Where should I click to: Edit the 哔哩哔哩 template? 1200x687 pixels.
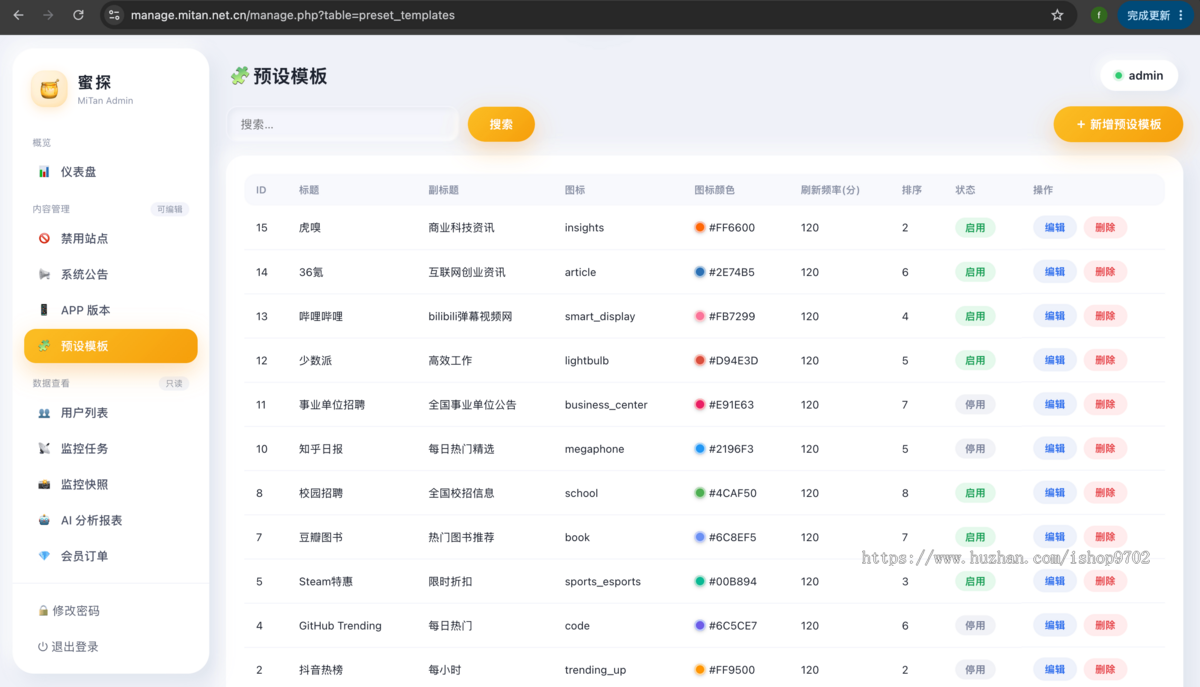coord(1055,316)
